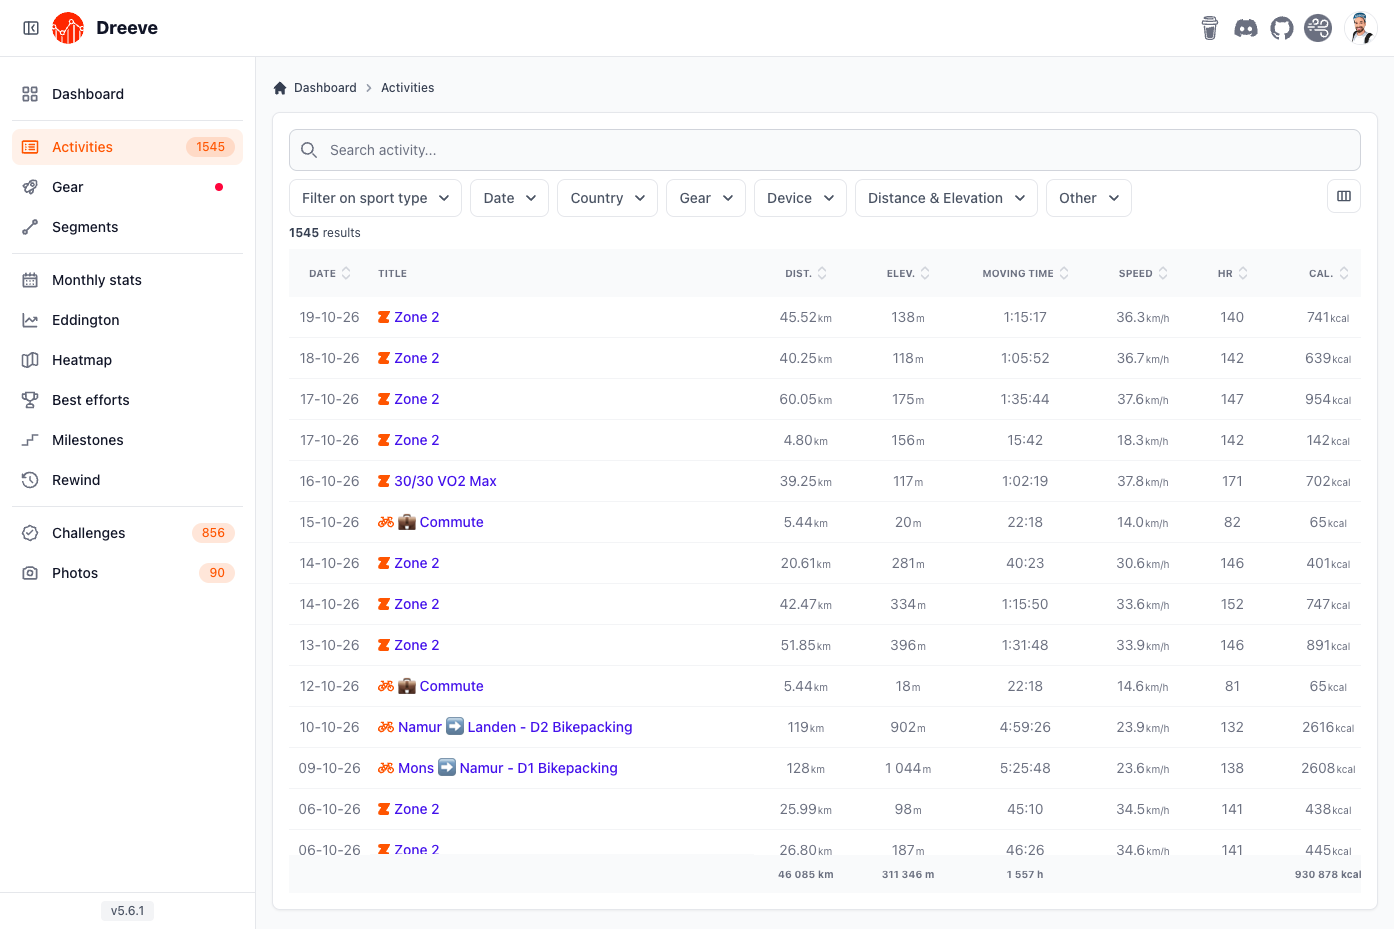1394x929 pixels.
Task: Open Challenges in the sidebar
Action: (127, 533)
